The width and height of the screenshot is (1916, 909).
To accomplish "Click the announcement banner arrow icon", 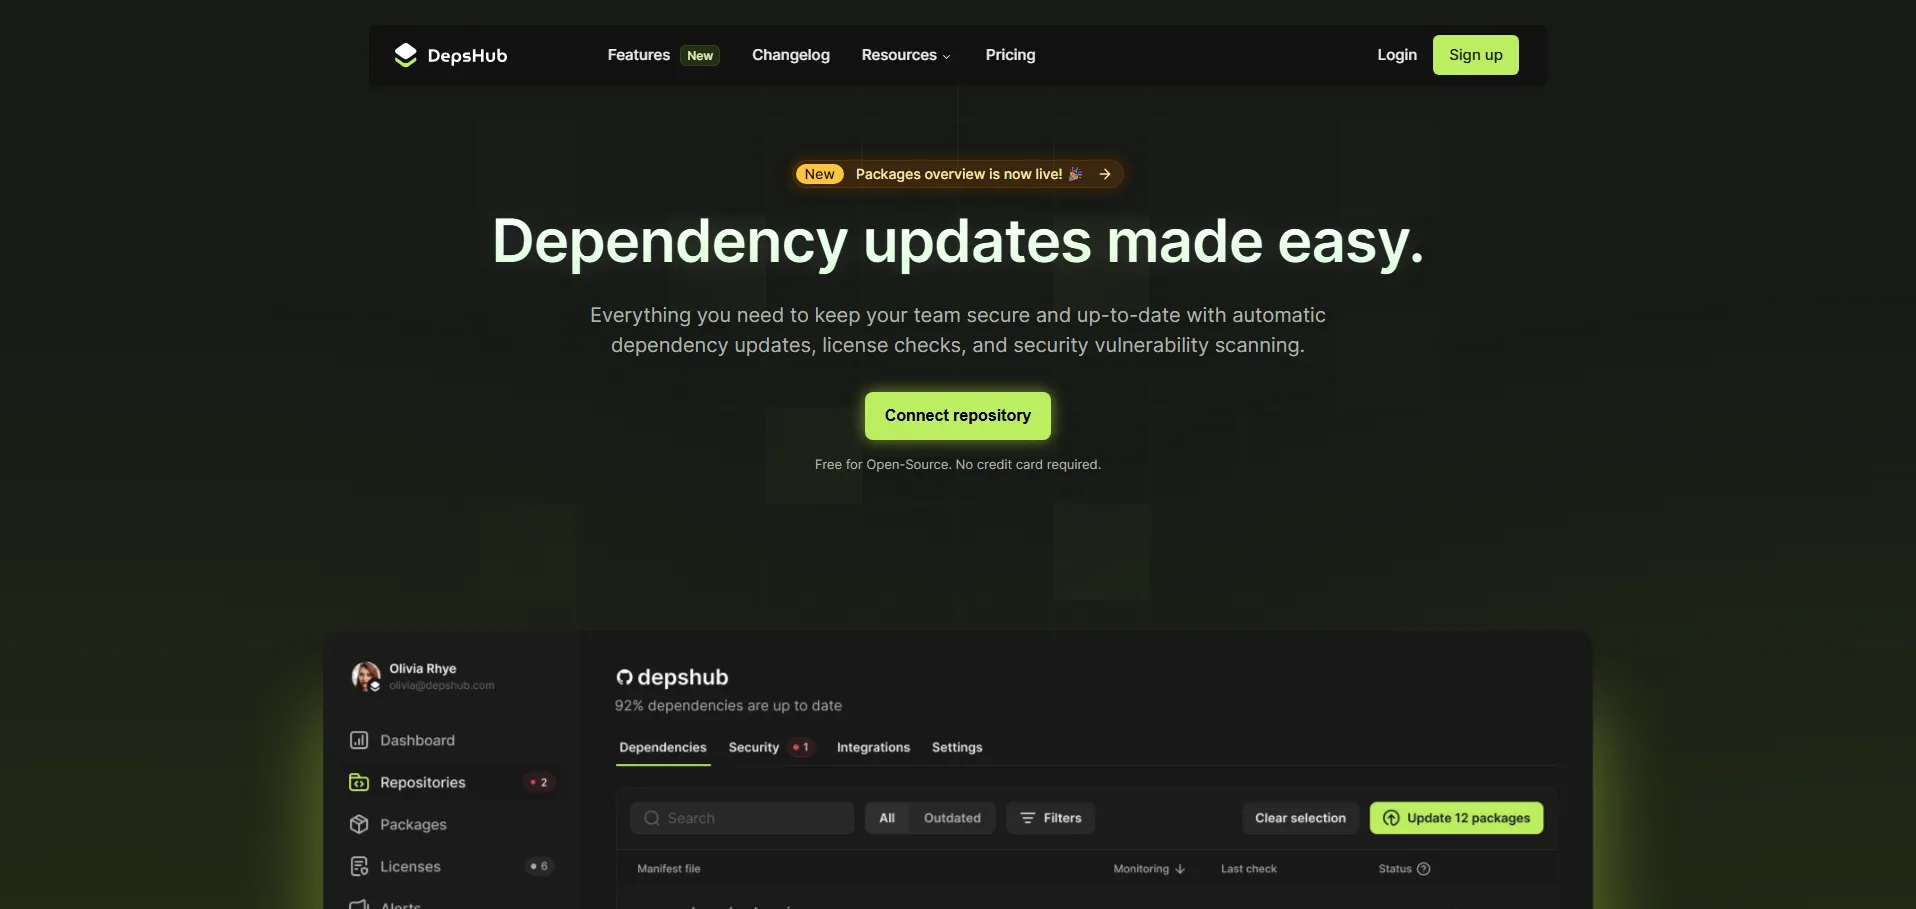I will (1105, 174).
